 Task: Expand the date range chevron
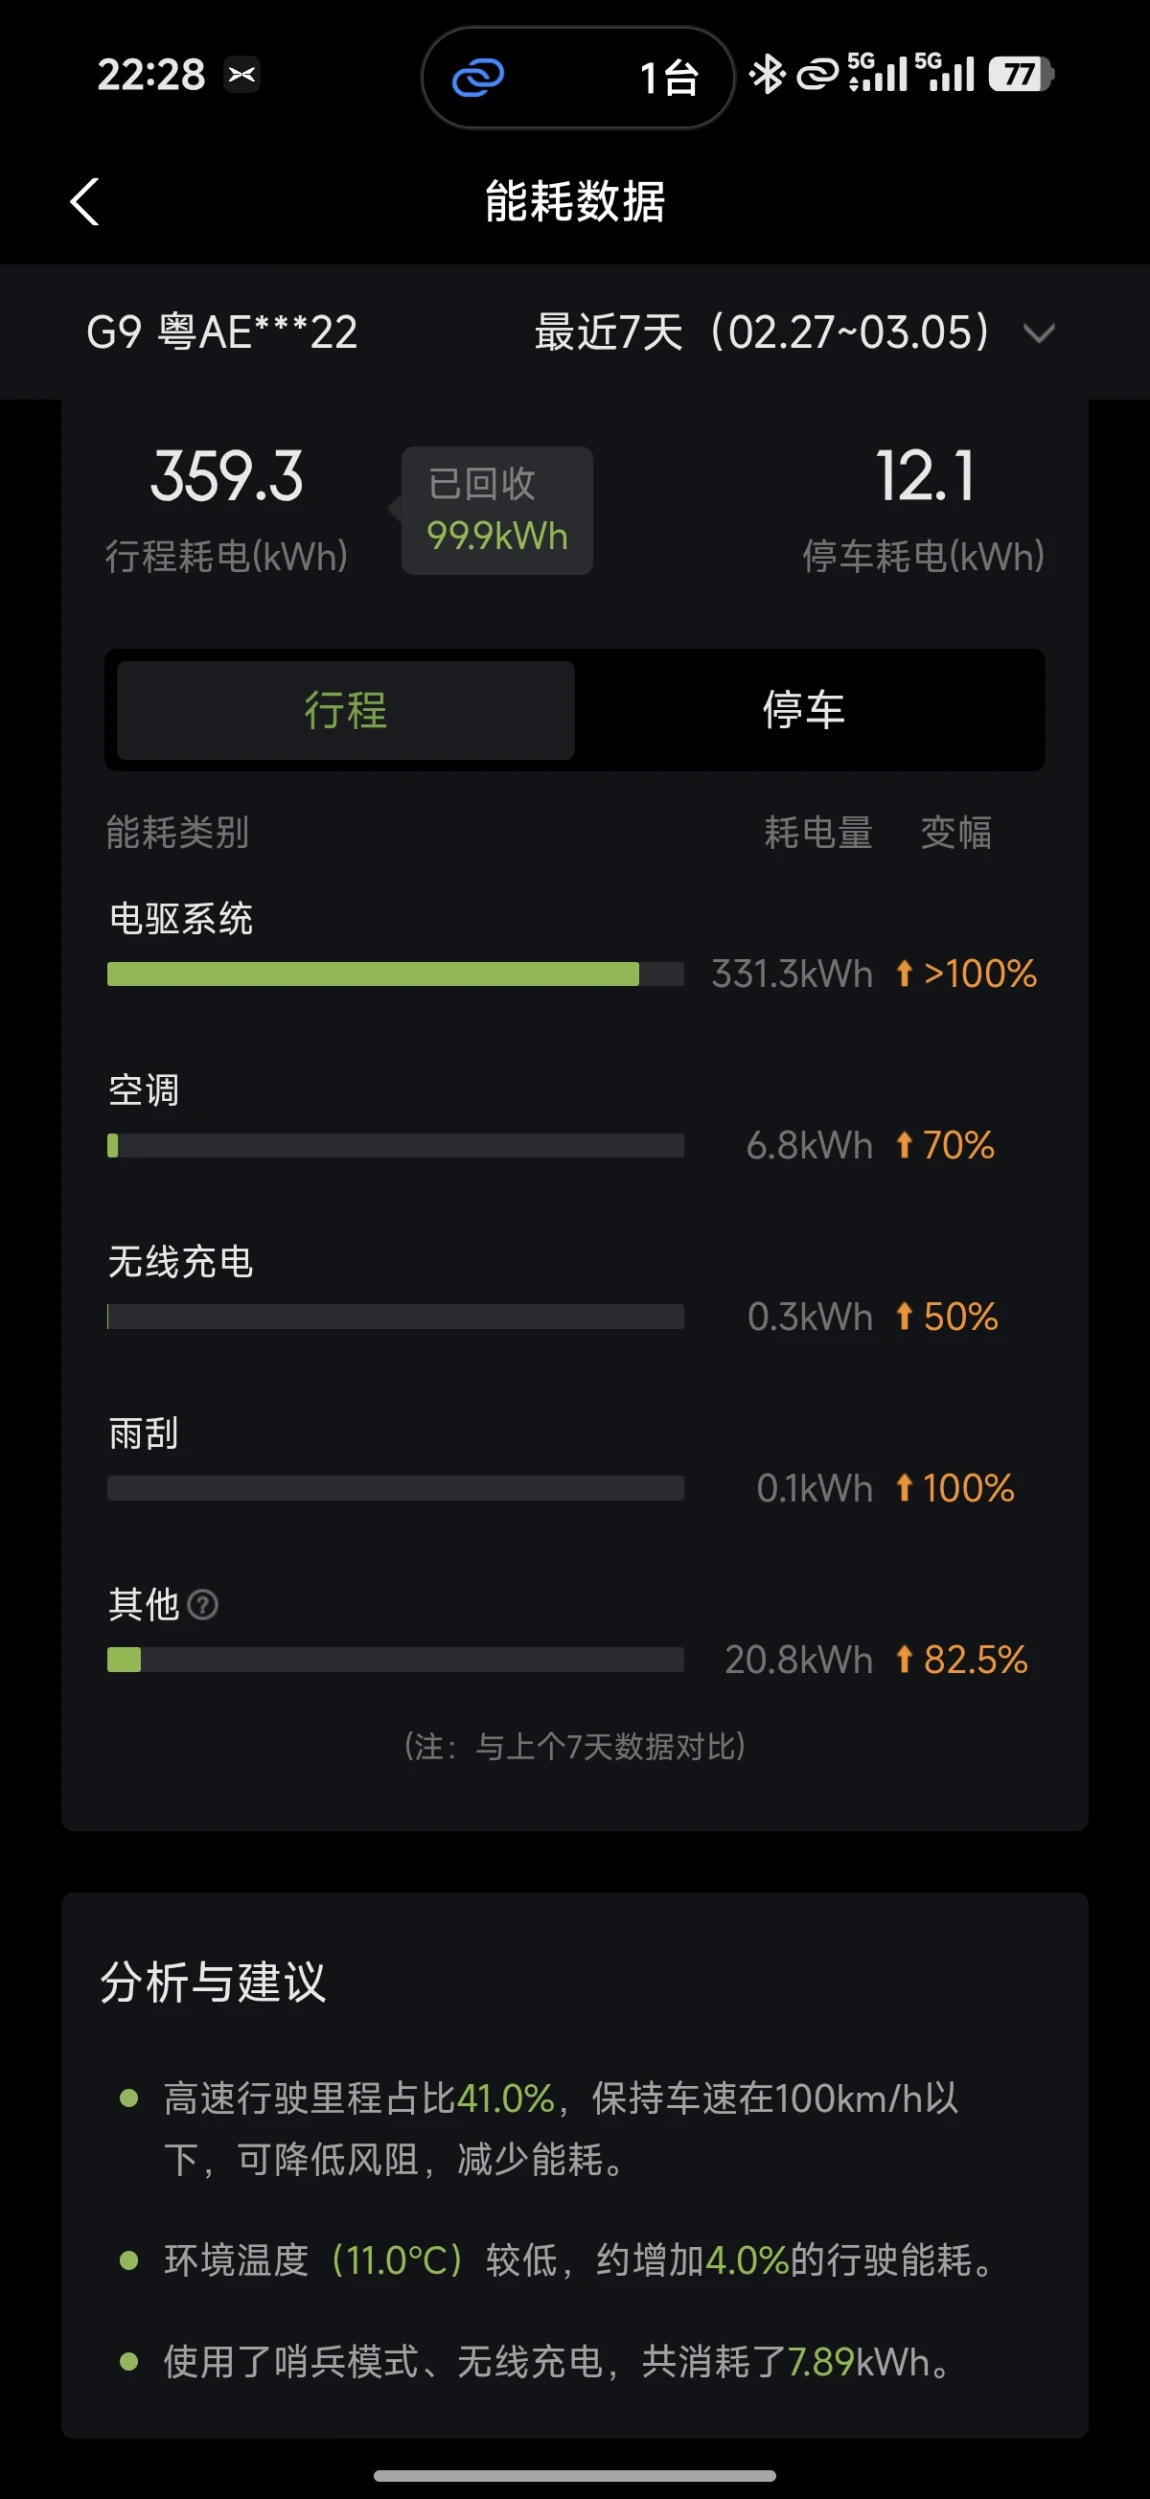1040,333
